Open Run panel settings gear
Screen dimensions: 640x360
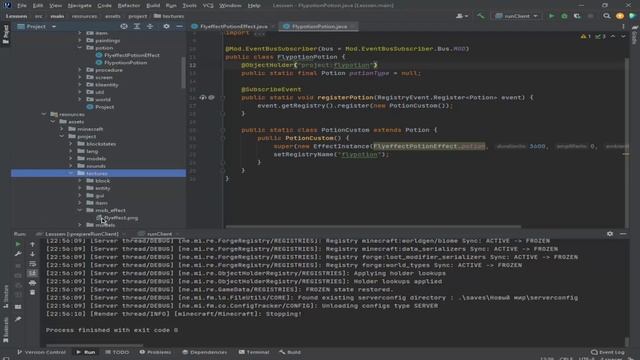610,234
